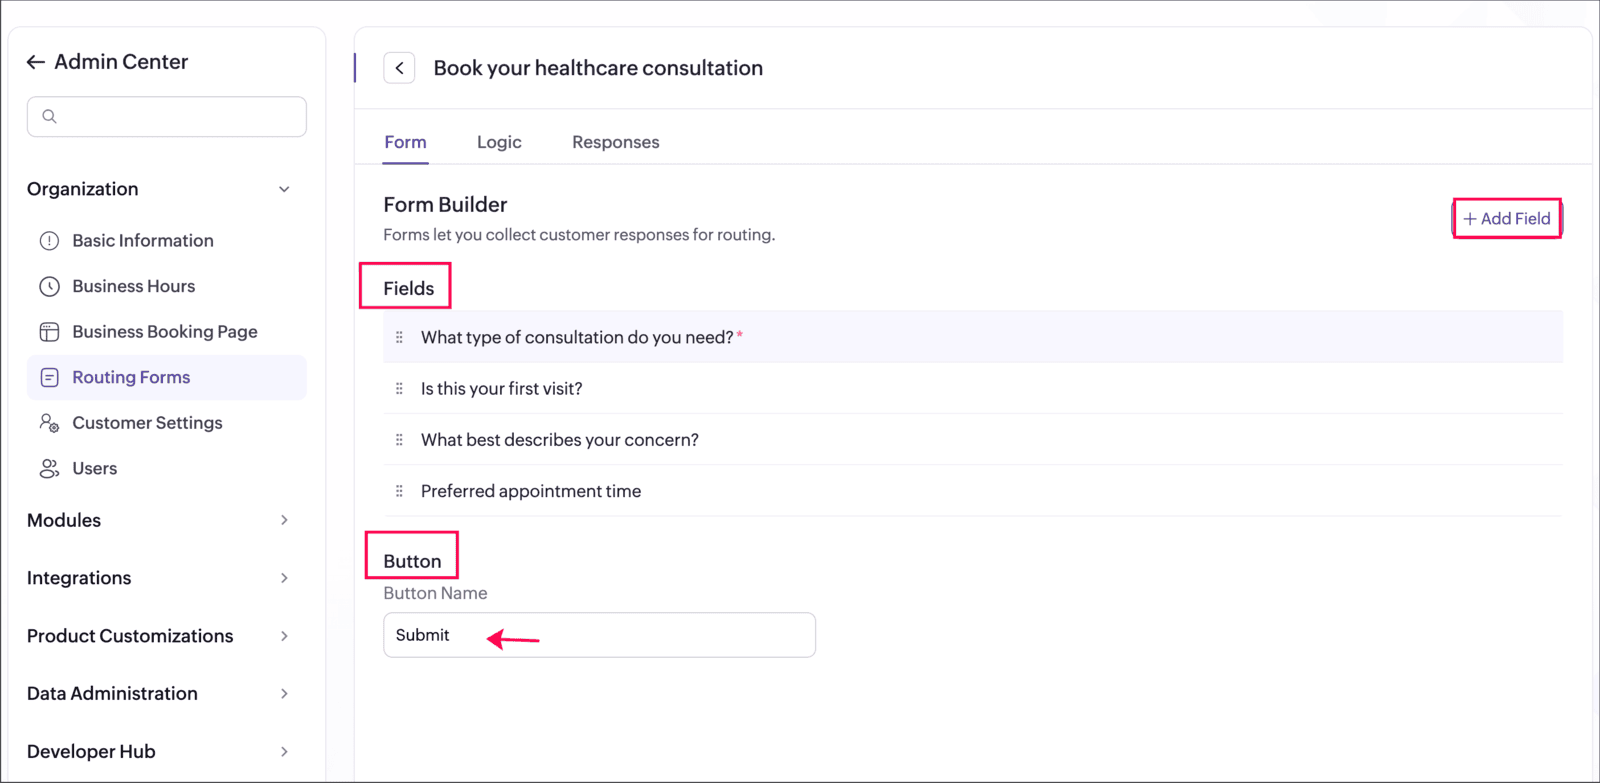Click the back chevron beside form title

(399, 68)
